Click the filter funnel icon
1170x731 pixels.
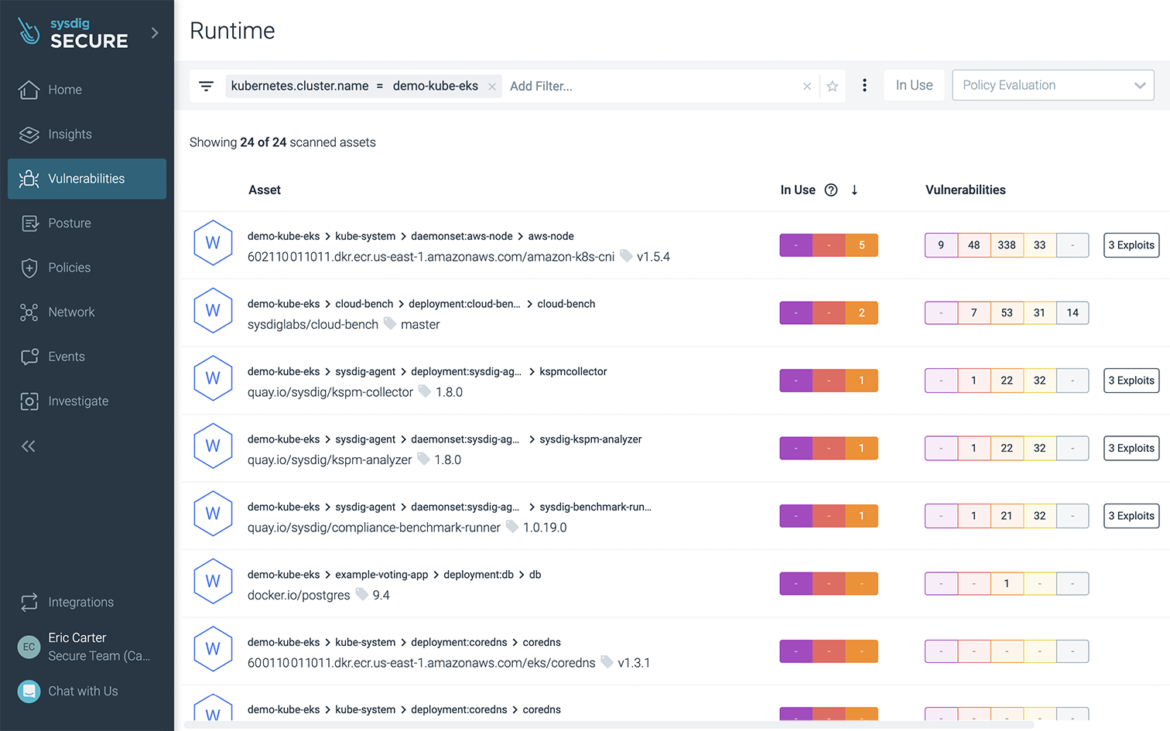coord(206,85)
